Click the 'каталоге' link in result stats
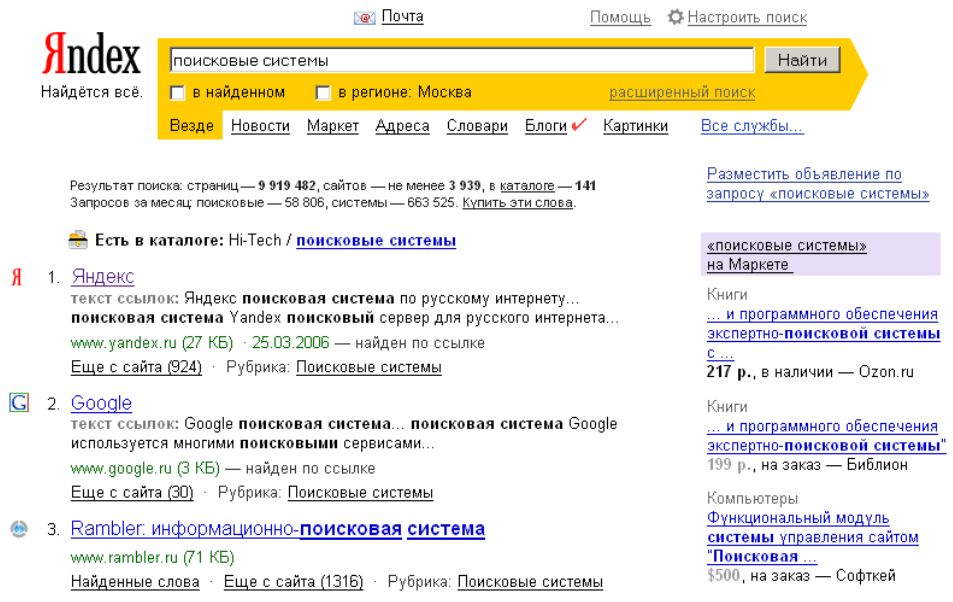The image size is (953, 602). (527, 186)
